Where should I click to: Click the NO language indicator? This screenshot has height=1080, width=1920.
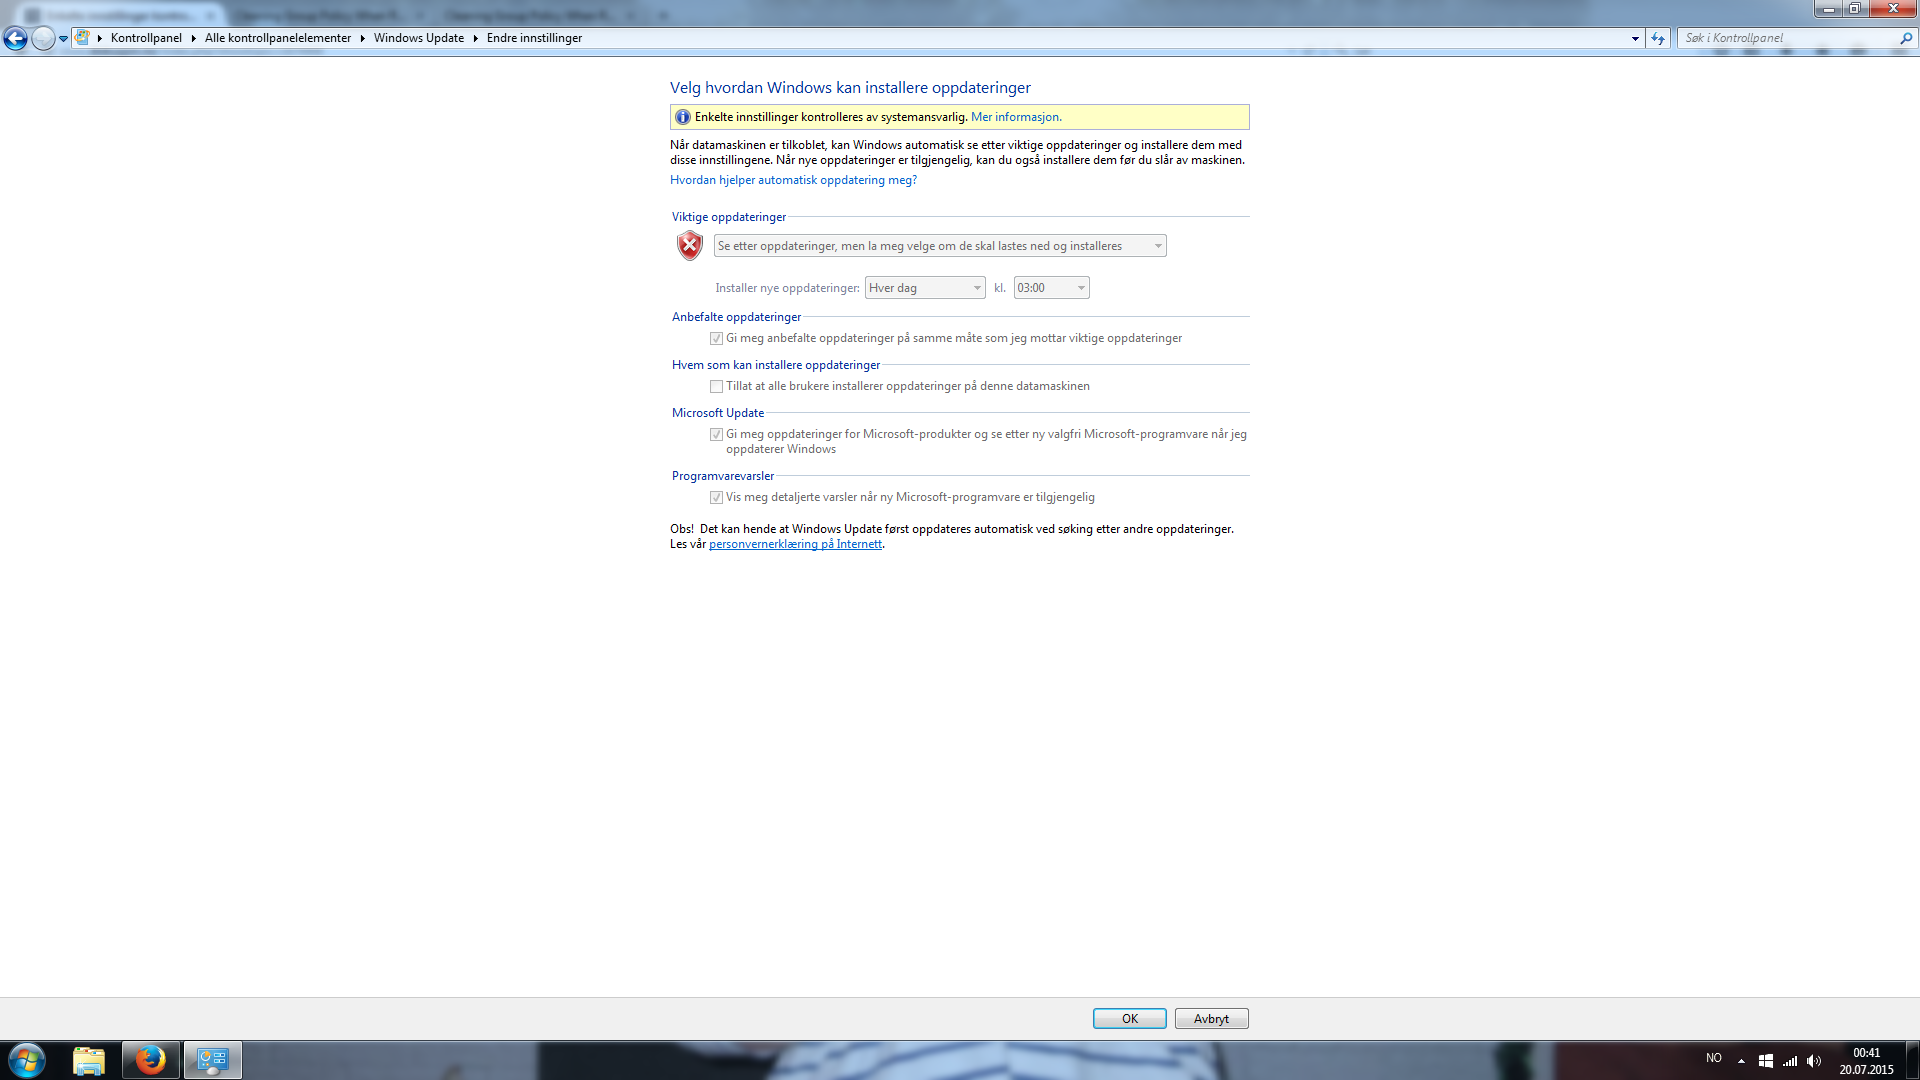click(x=1714, y=1058)
